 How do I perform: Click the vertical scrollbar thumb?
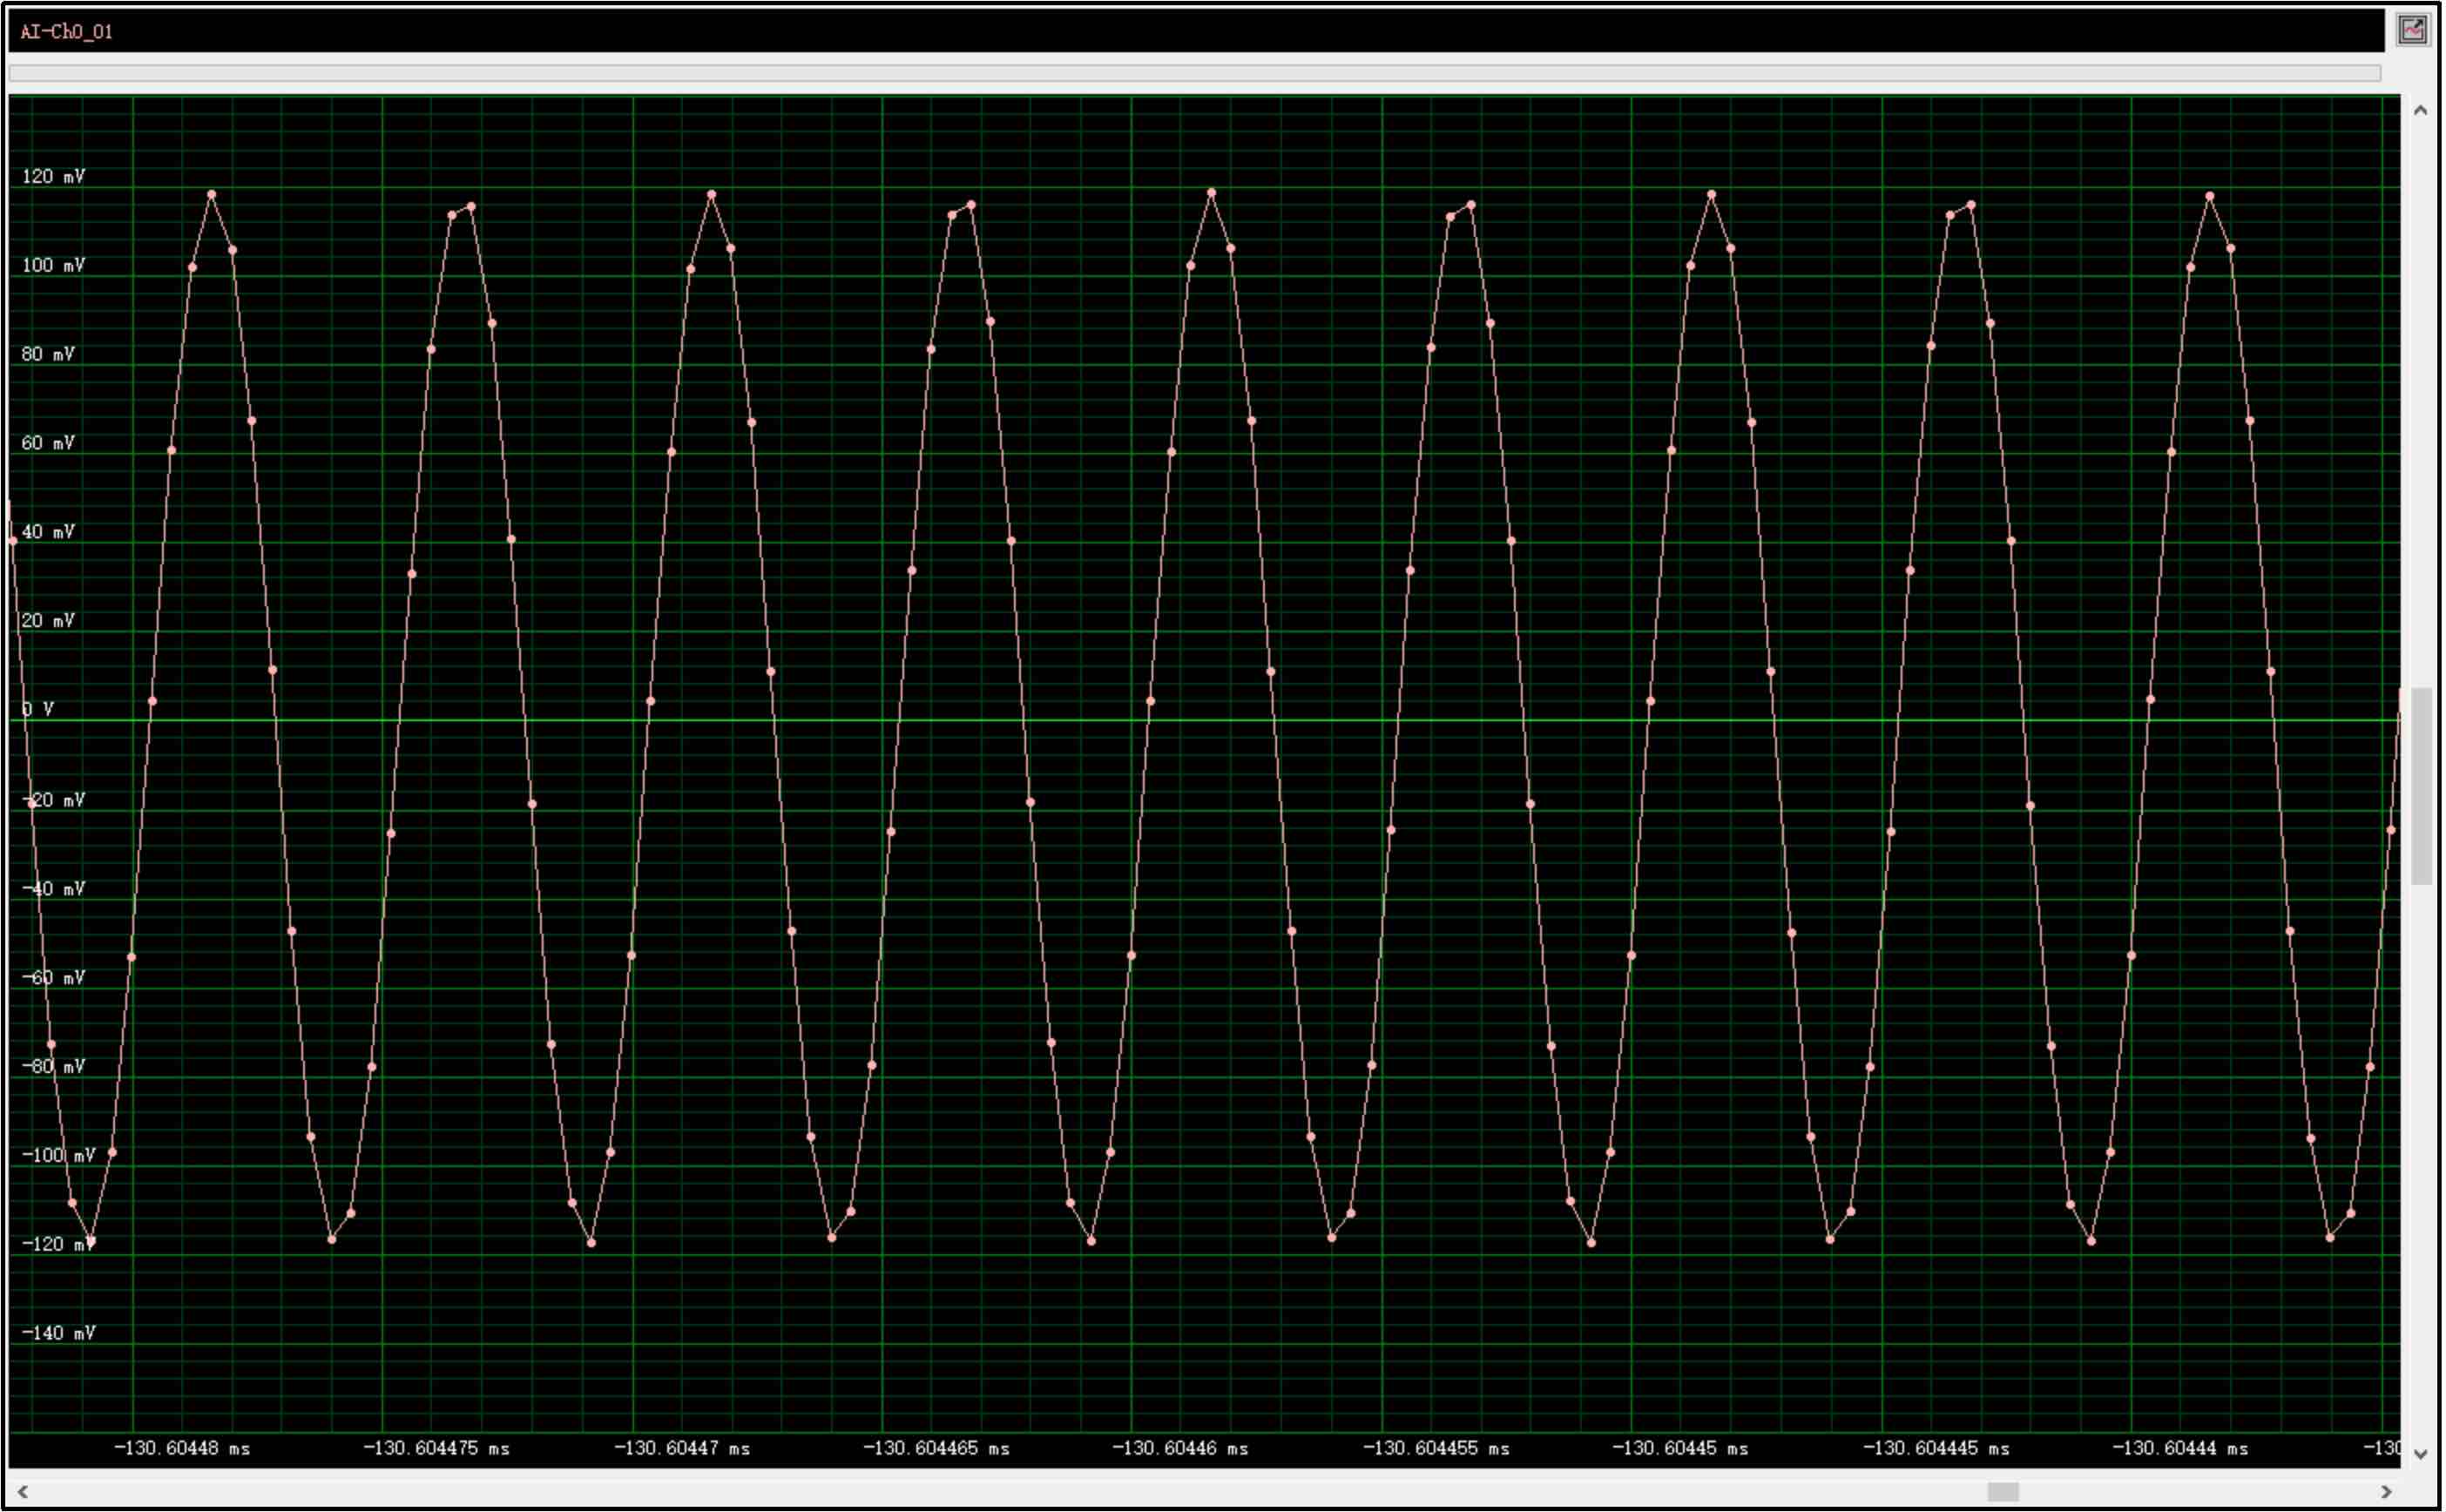pyautogui.click(x=2421, y=786)
